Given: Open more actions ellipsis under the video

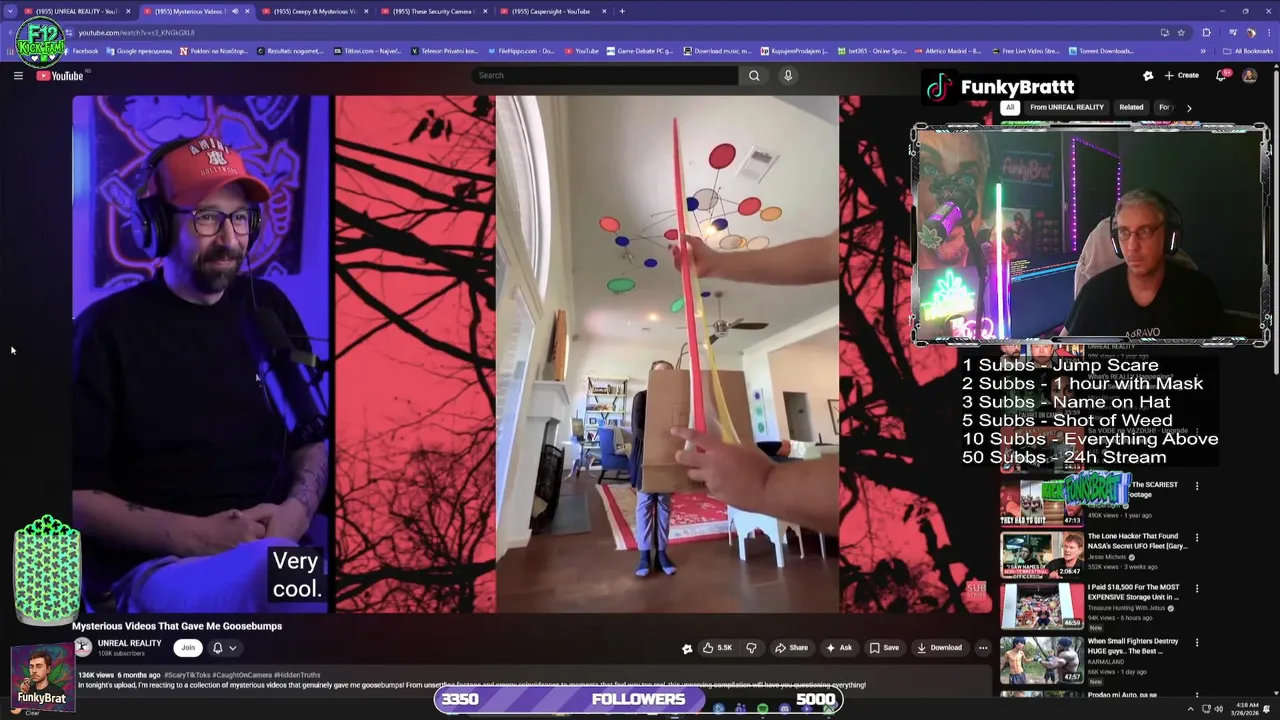Looking at the screenshot, I should pyautogui.click(x=983, y=647).
